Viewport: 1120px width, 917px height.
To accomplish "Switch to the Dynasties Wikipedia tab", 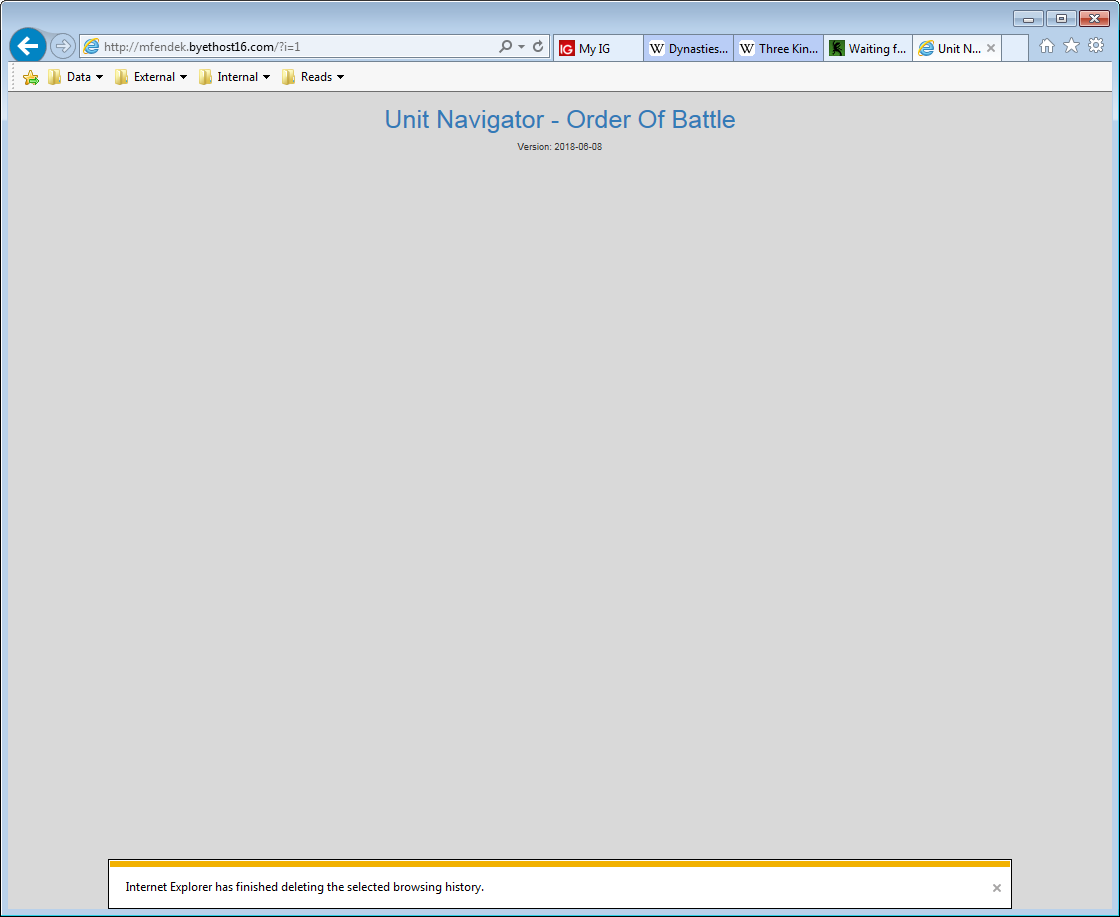I will tap(688, 48).
